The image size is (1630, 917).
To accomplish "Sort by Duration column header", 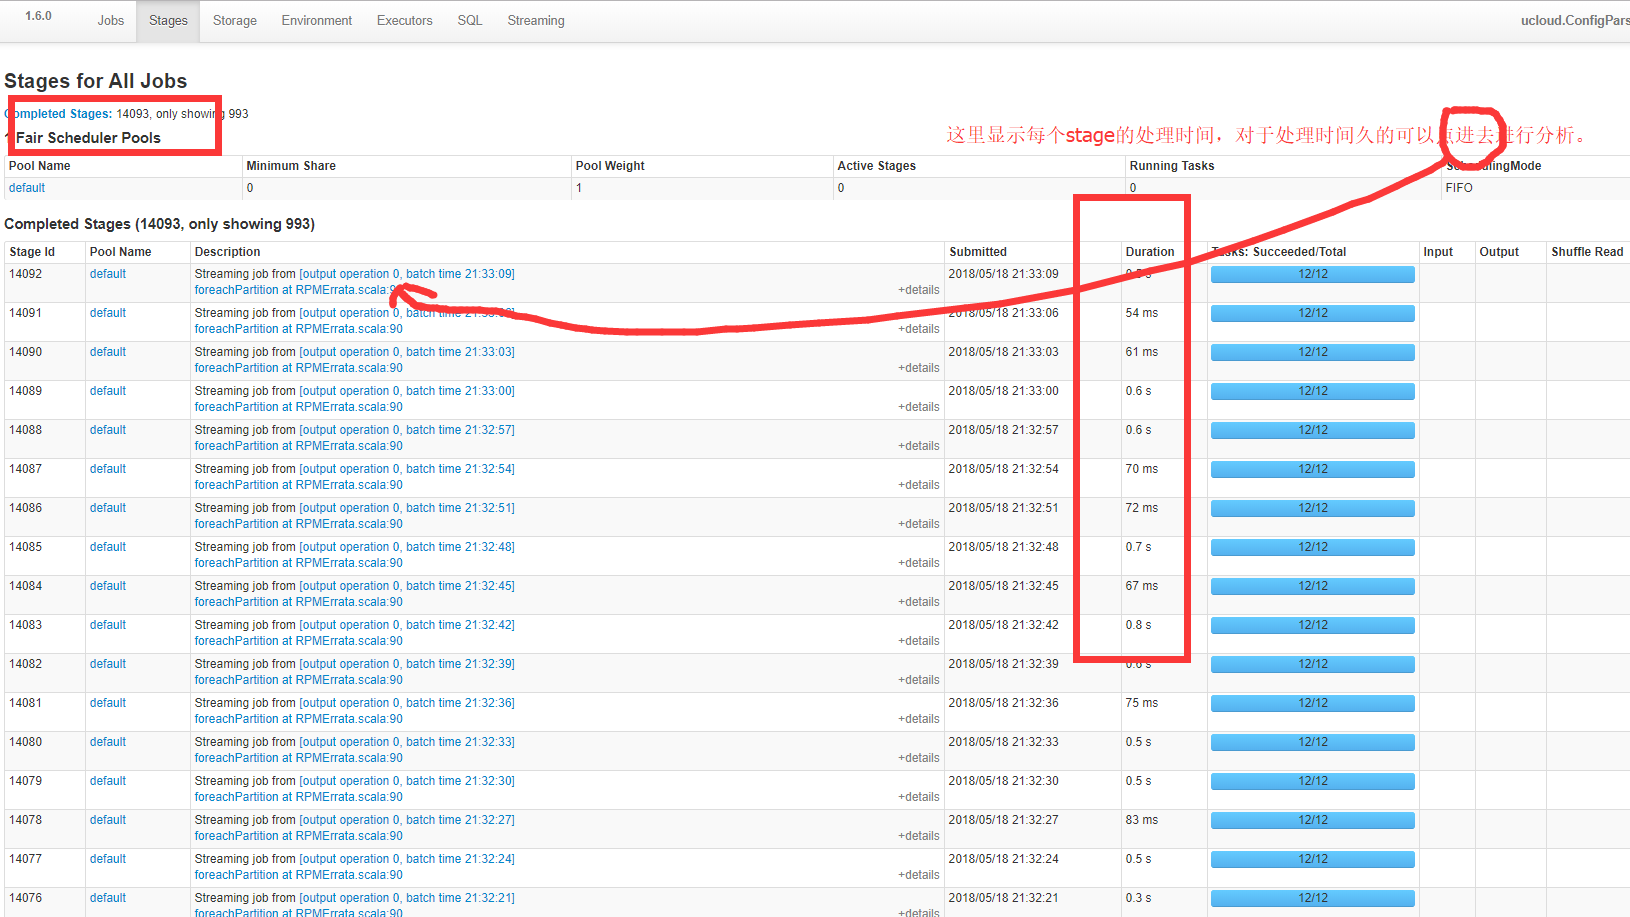I will click(1150, 252).
